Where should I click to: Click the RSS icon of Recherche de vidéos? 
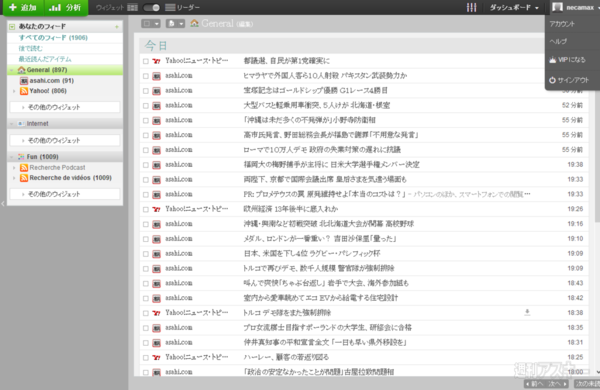pos(24,178)
